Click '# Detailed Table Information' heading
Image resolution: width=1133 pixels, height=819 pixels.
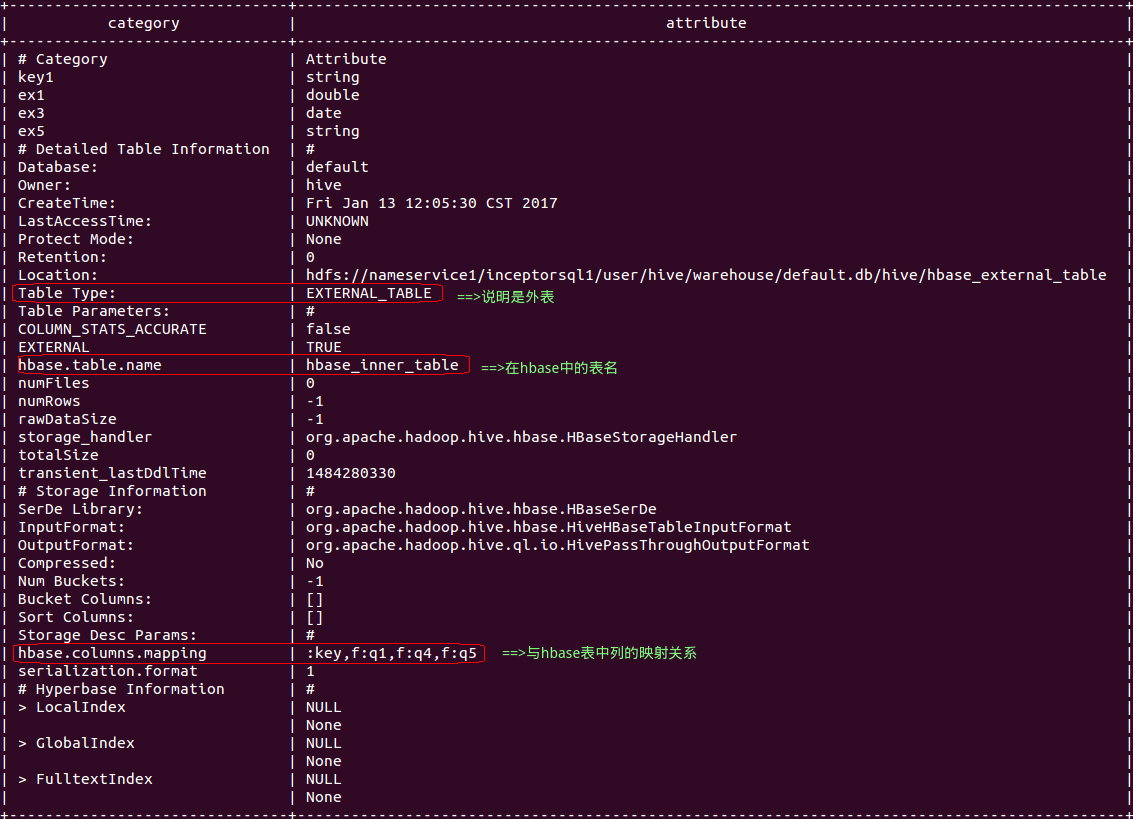click(144, 150)
